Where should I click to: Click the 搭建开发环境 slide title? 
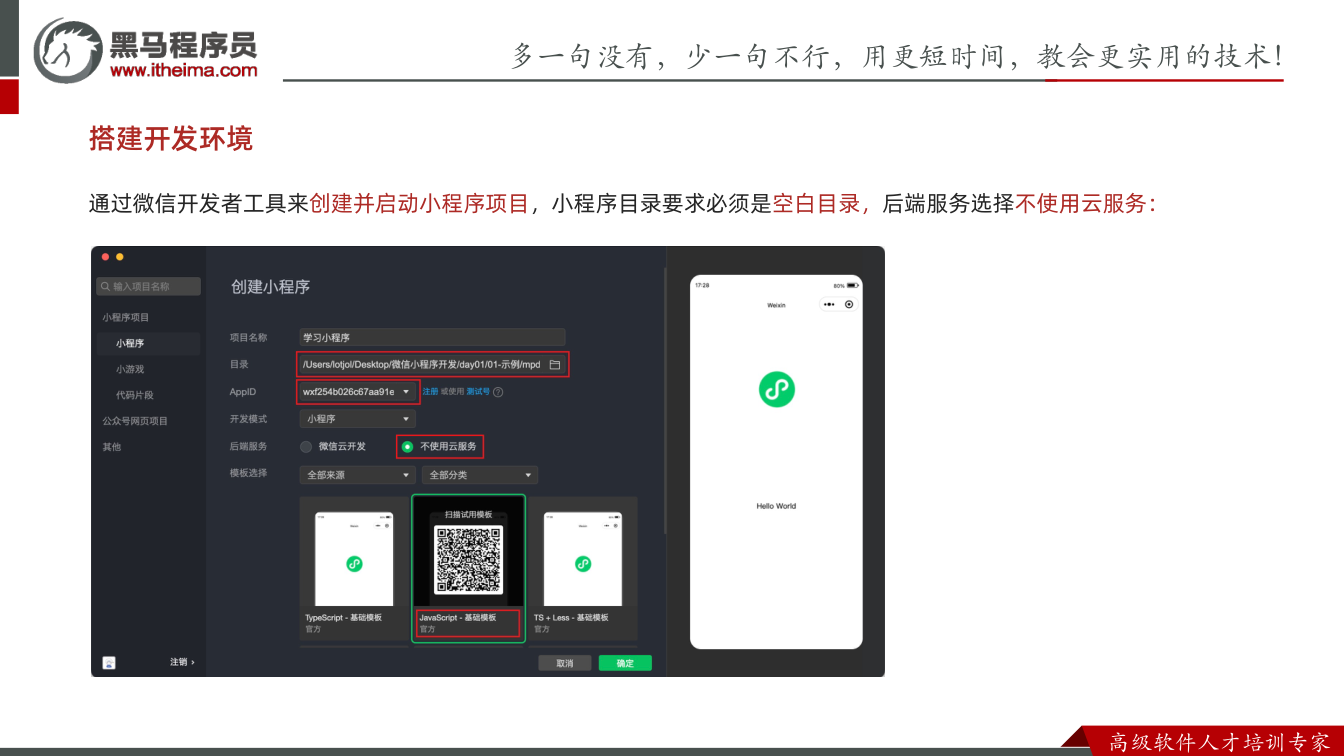click(171, 139)
